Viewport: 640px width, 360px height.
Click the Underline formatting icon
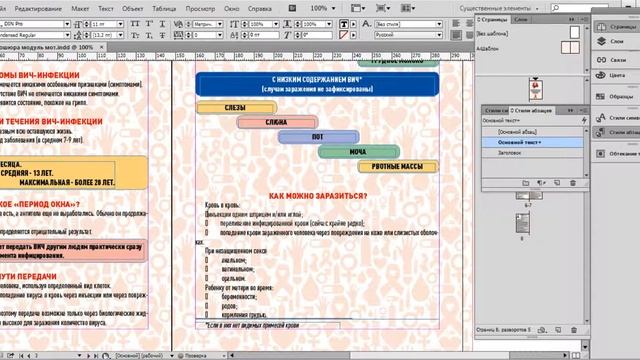(162, 24)
